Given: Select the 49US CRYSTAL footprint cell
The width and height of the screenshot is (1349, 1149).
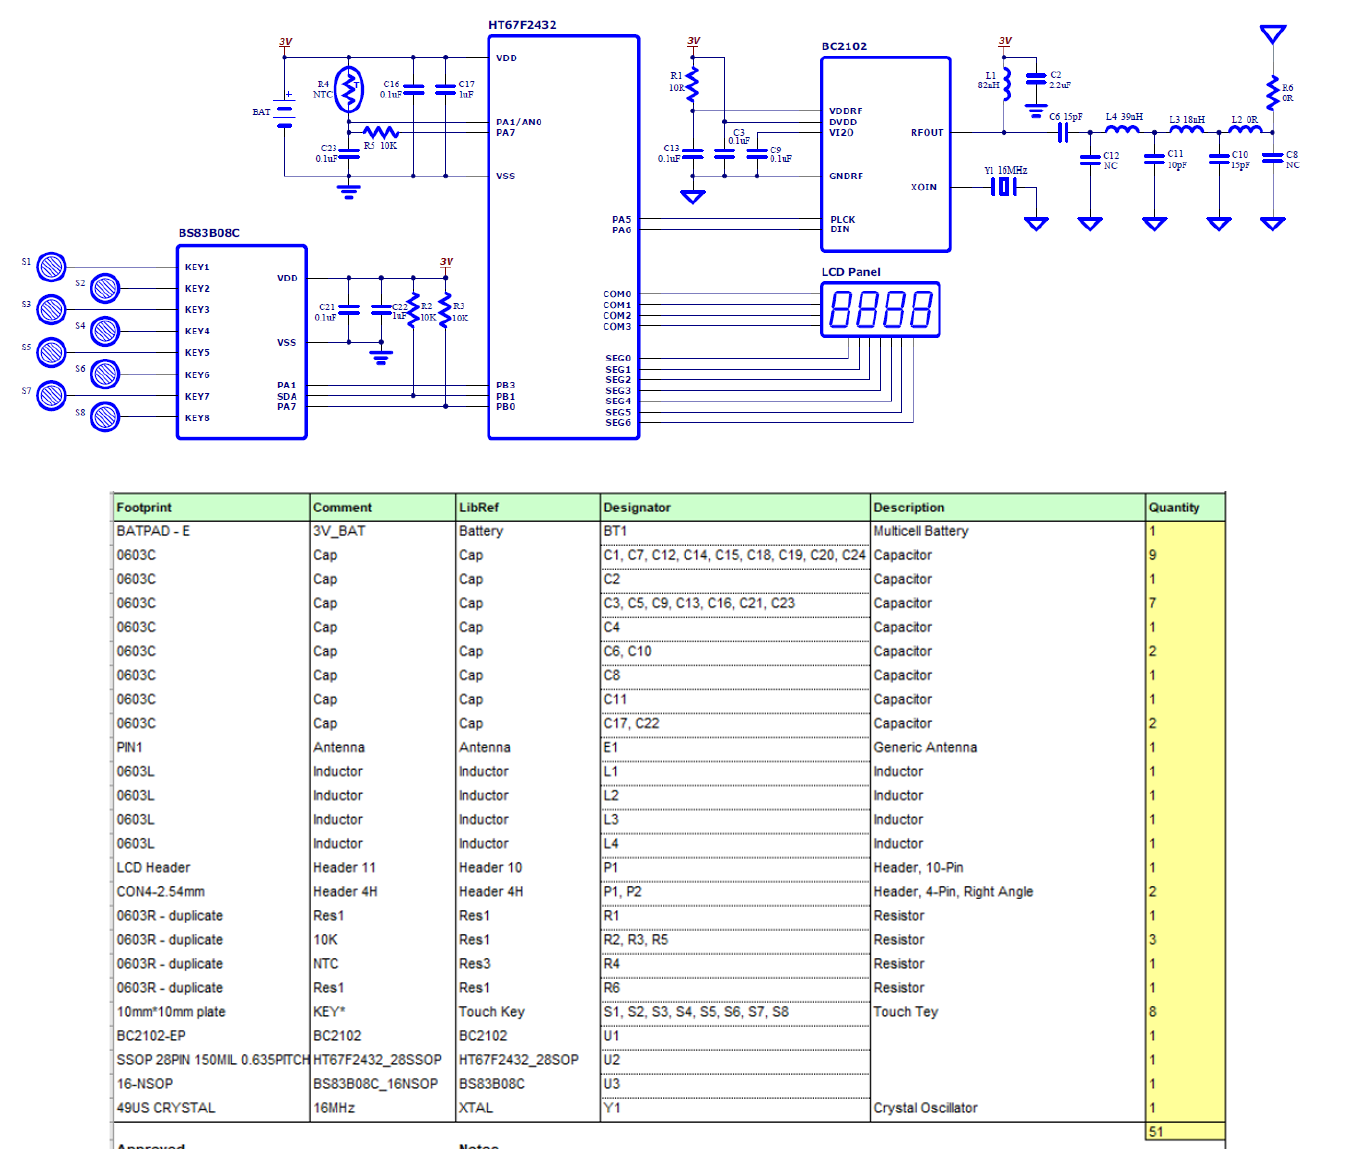Looking at the screenshot, I should pos(211,1107).
